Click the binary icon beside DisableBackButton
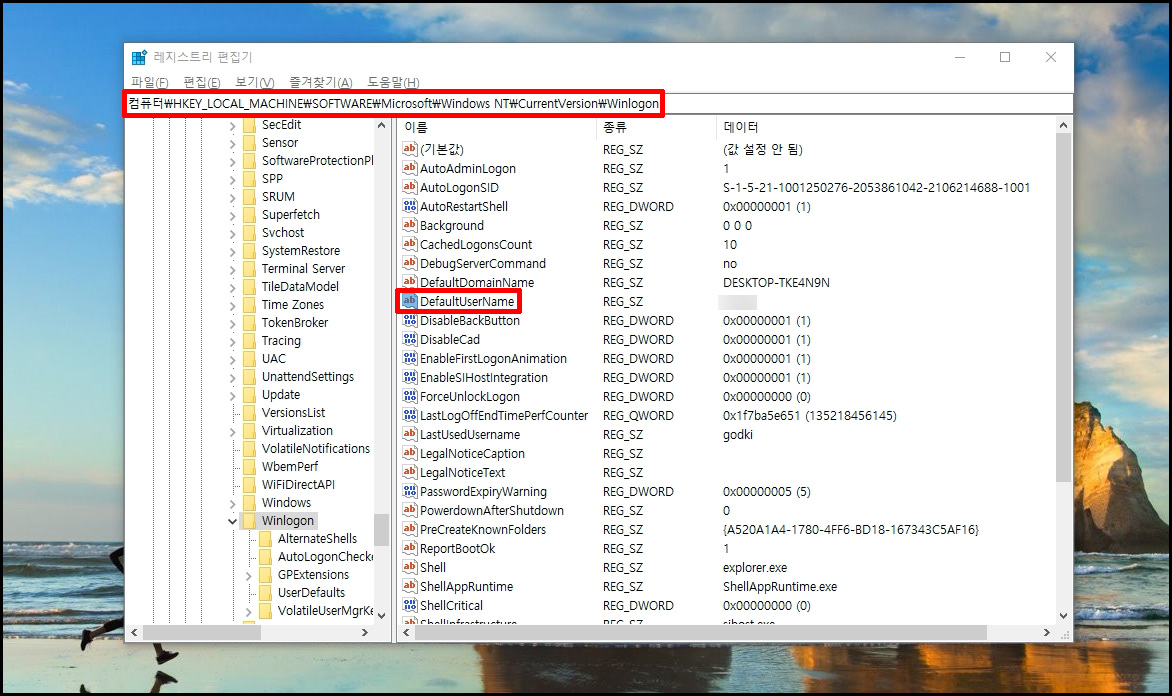 pyautogui.click(x=410, y=320)
